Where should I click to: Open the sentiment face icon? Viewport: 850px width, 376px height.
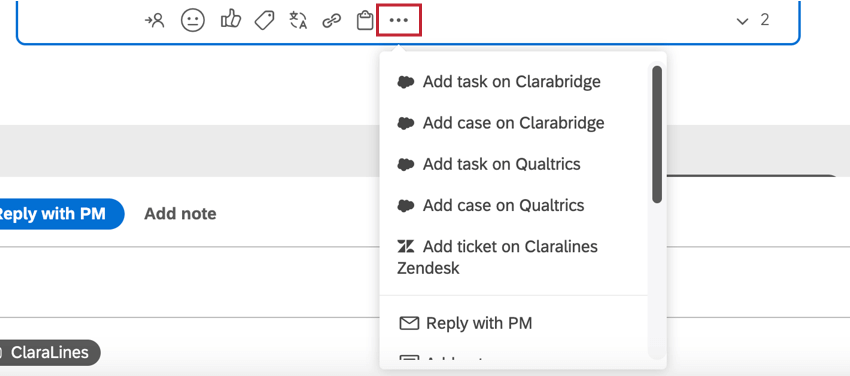tap(192, 21)
